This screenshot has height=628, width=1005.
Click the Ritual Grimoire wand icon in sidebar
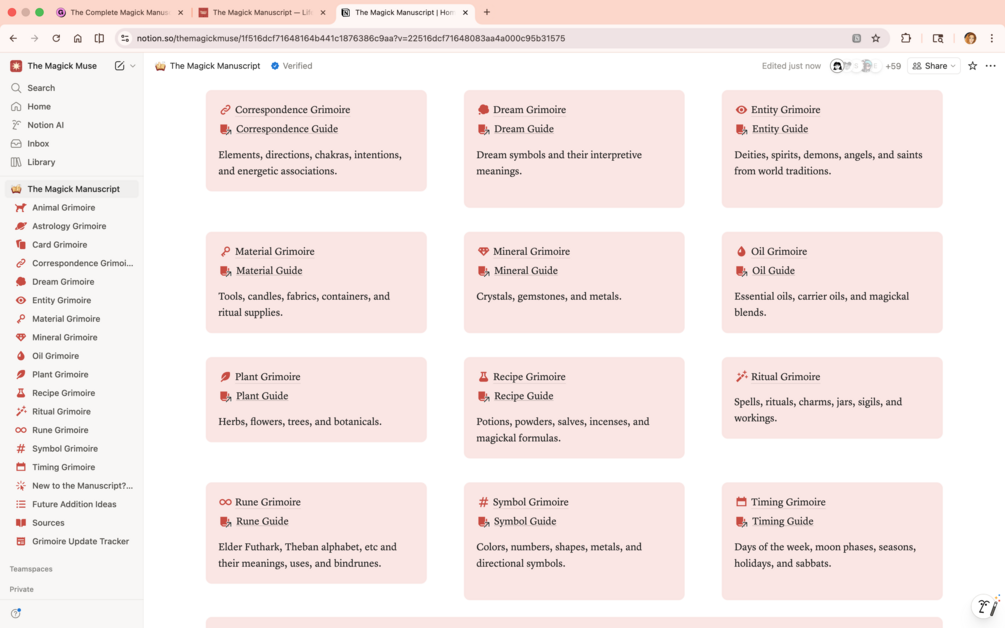tap(21, 412)
